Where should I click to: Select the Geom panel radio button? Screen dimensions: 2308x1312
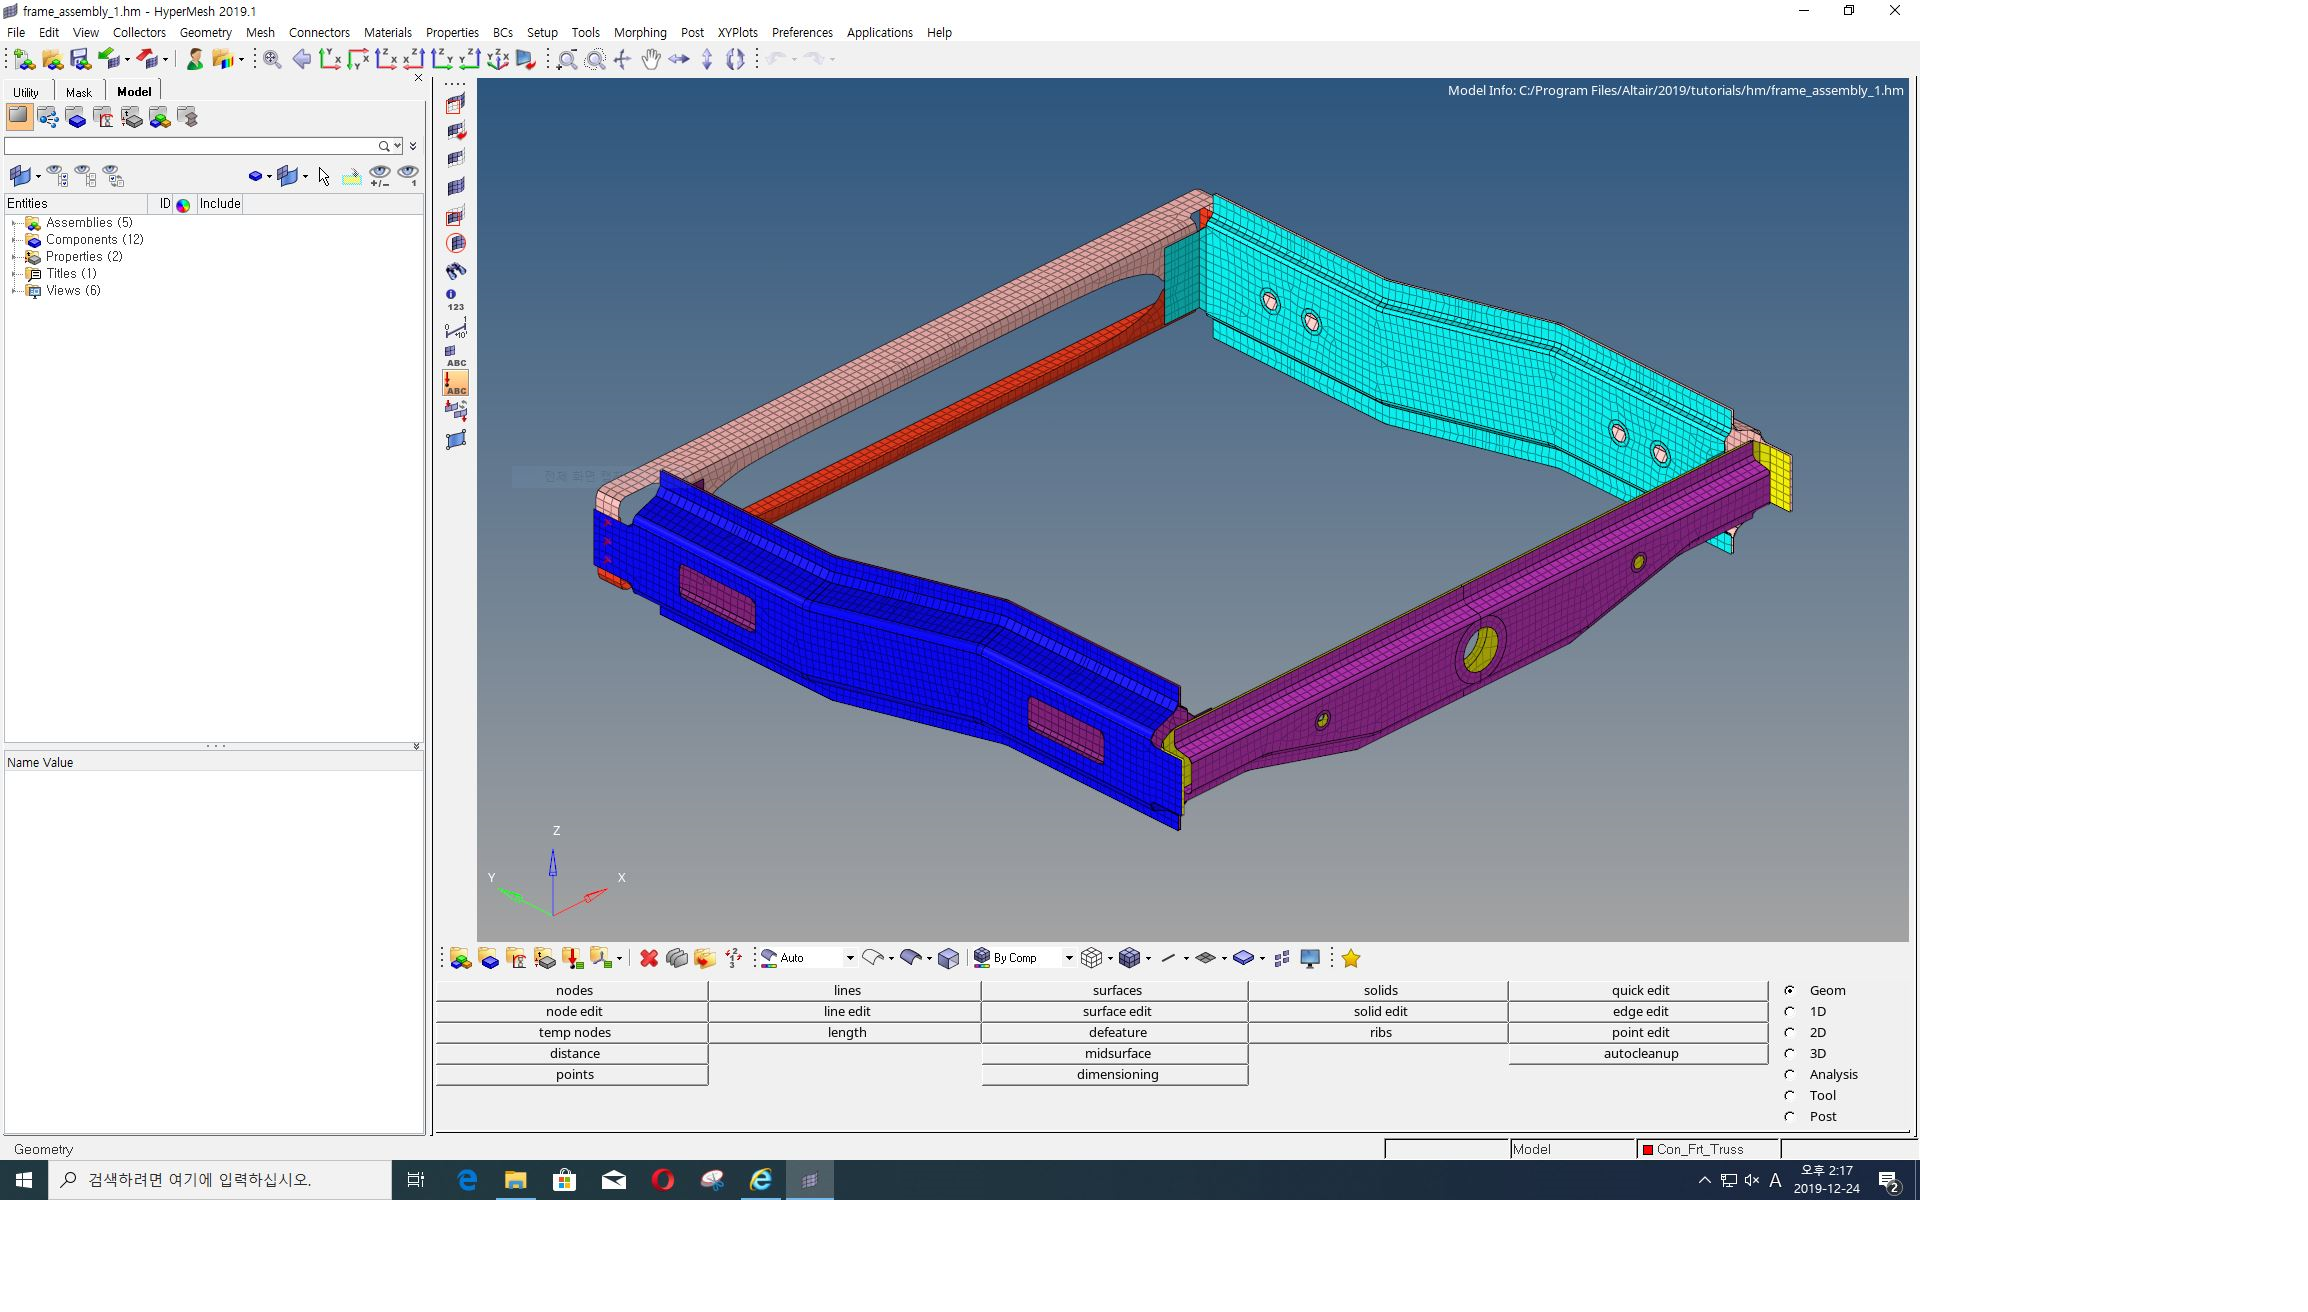point(1790,990)
